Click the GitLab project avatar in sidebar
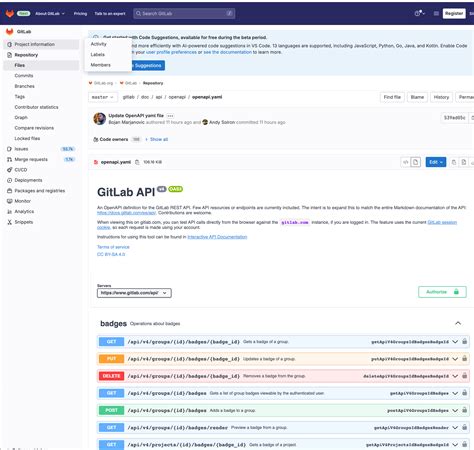 coord(9,32)
